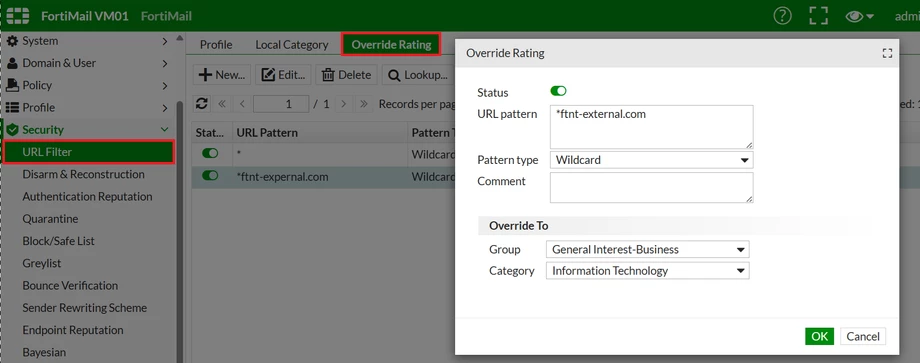
Task: Click the Domain & User person icon
Action: (12, 63)
